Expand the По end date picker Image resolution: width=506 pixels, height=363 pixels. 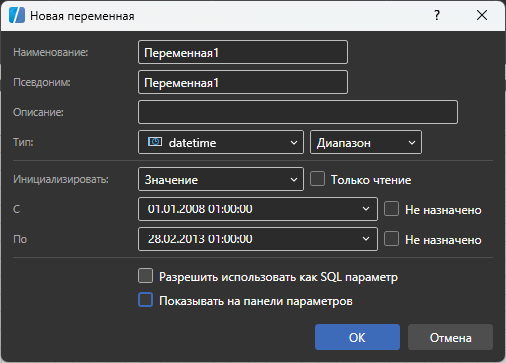(x=366, y=239)
